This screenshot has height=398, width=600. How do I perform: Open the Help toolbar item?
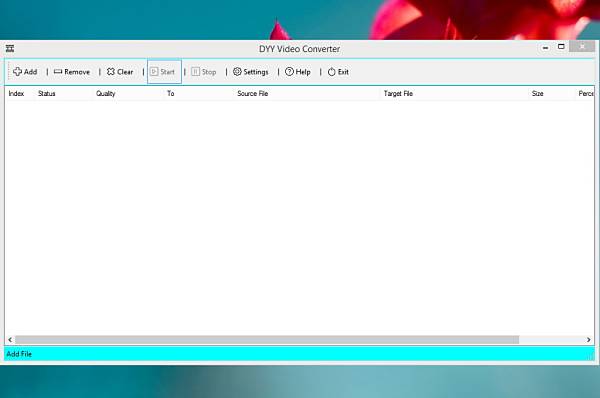pyautogui.click(x=298, y=72)
